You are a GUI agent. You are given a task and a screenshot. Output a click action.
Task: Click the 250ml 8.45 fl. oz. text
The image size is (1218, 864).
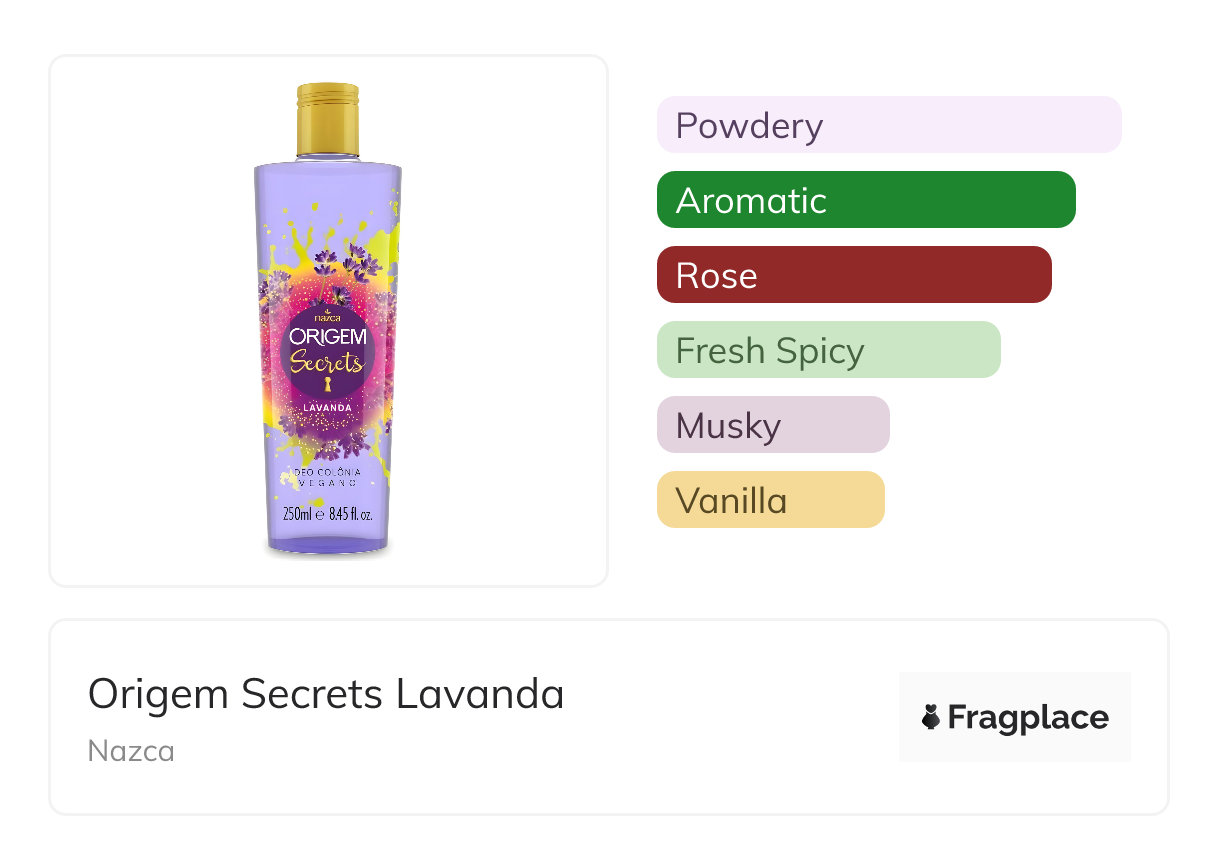pos(327,516)
